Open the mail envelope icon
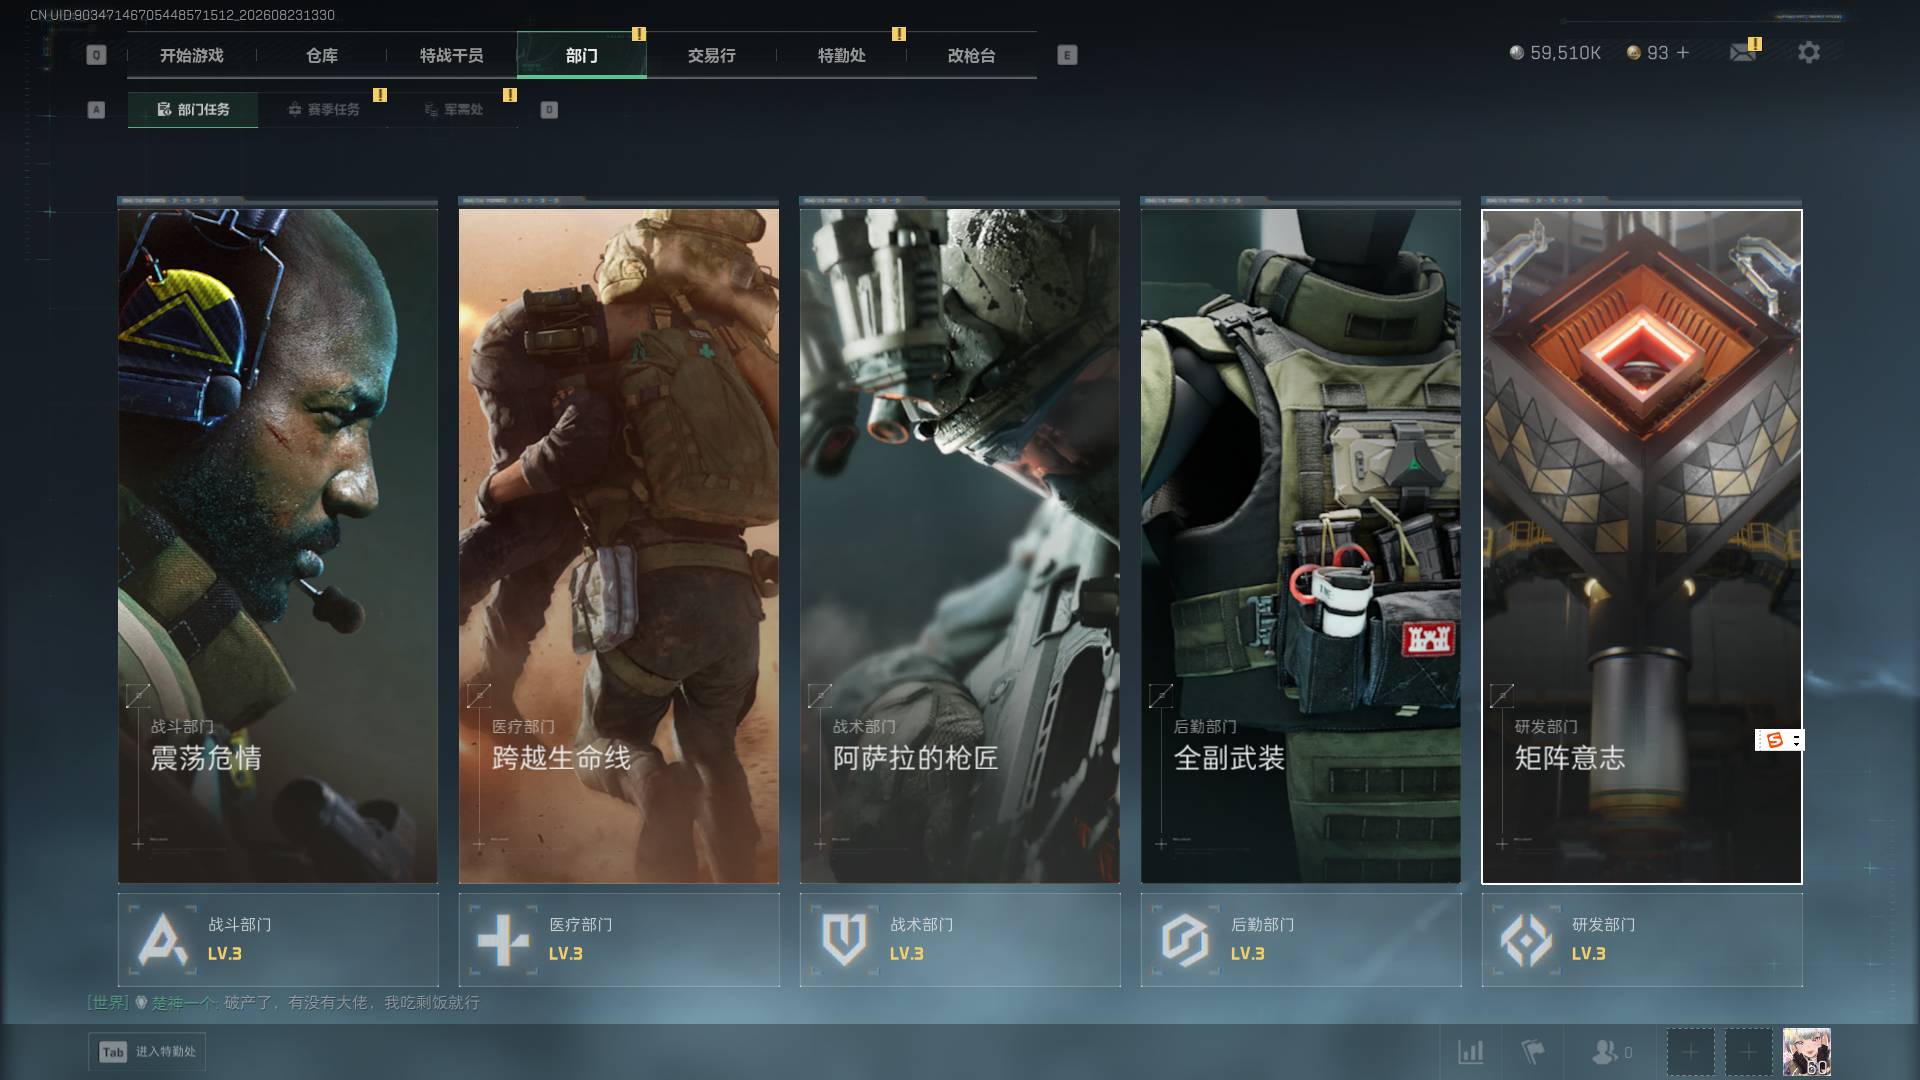This screenshot has width=1920, height=1080. [1743, 52]
